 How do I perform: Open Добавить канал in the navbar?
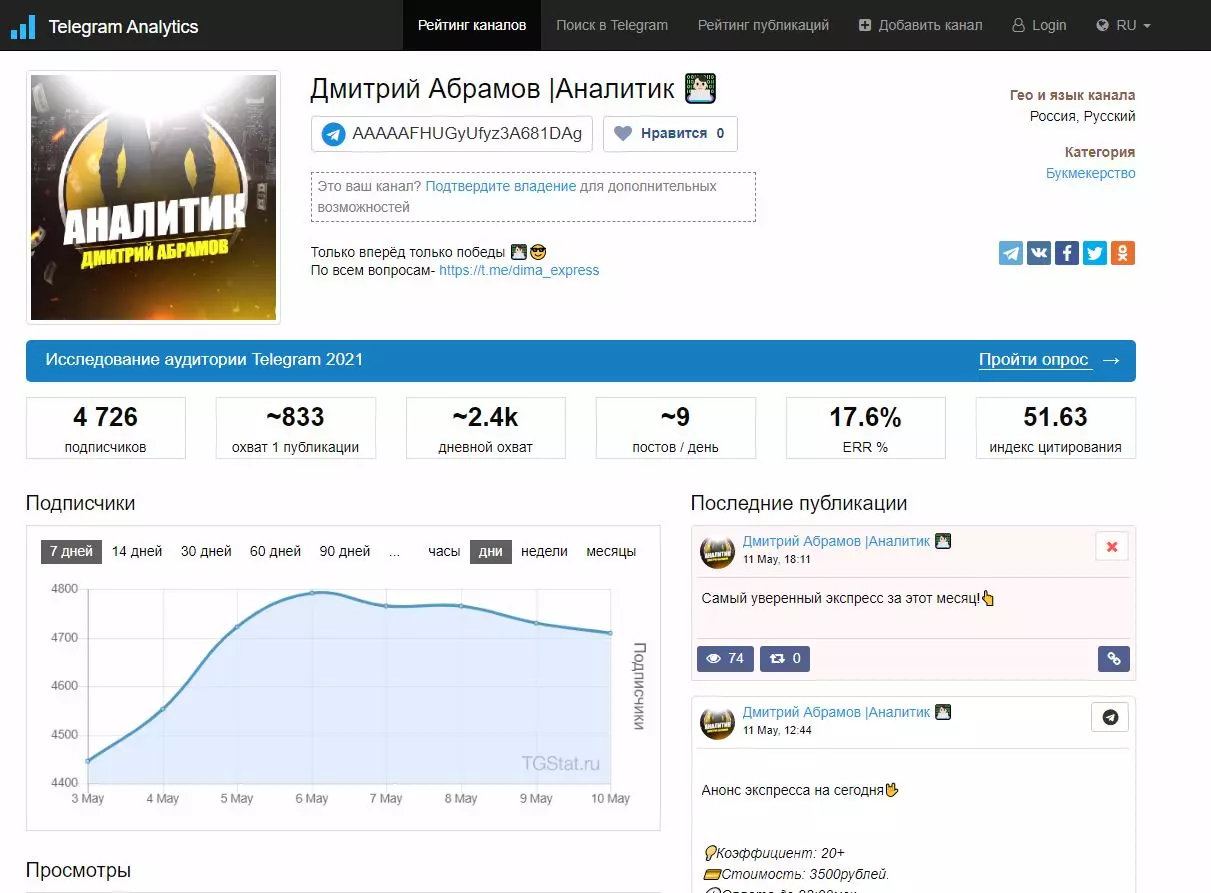point(920,25)
